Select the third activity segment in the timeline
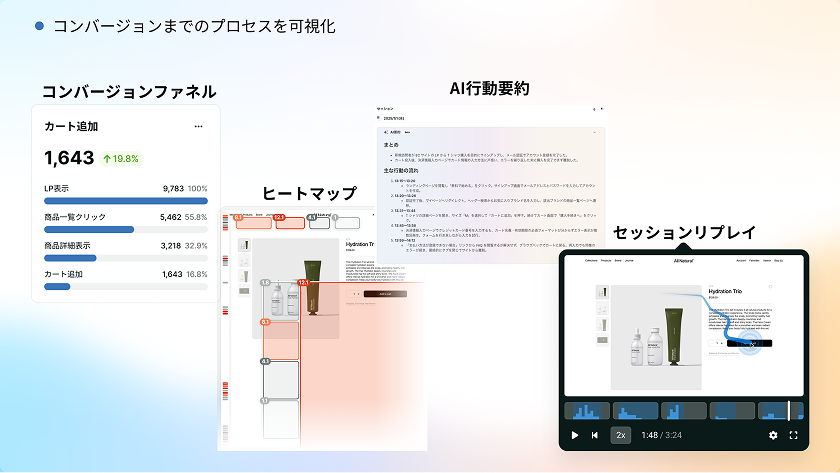This screenshot has height=473, width=840. (x=682, y=411)
